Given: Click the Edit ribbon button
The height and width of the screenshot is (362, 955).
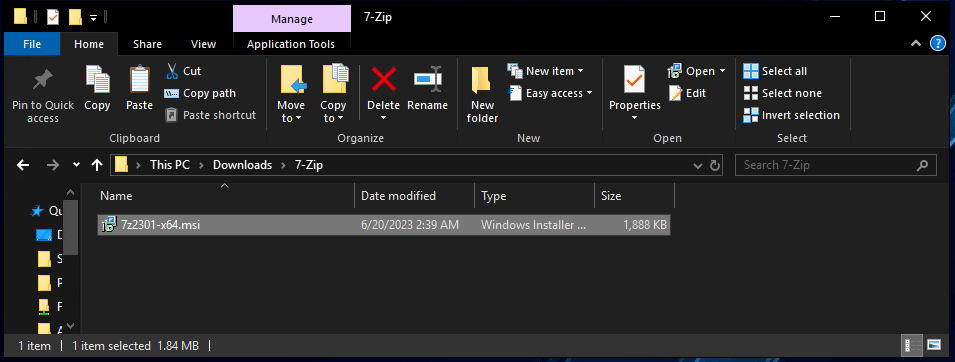Looking at the screenshot, I should (x=688, y=93).
